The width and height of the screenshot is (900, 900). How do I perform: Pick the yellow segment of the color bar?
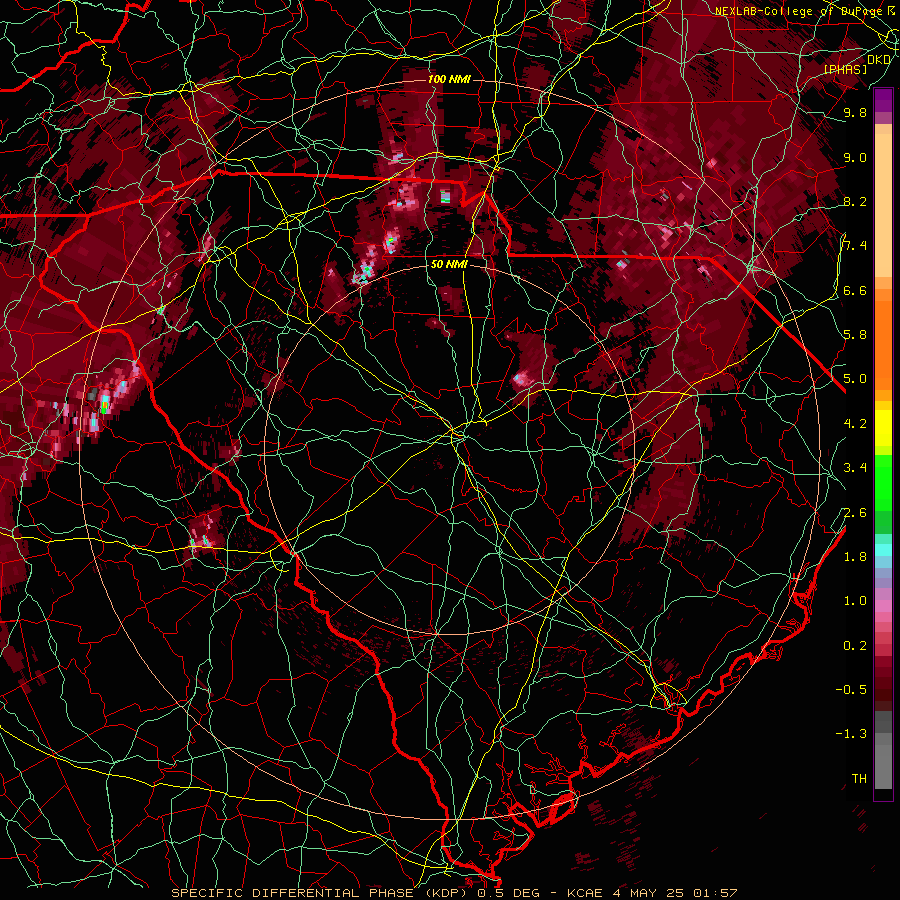(x=883, y=428)
